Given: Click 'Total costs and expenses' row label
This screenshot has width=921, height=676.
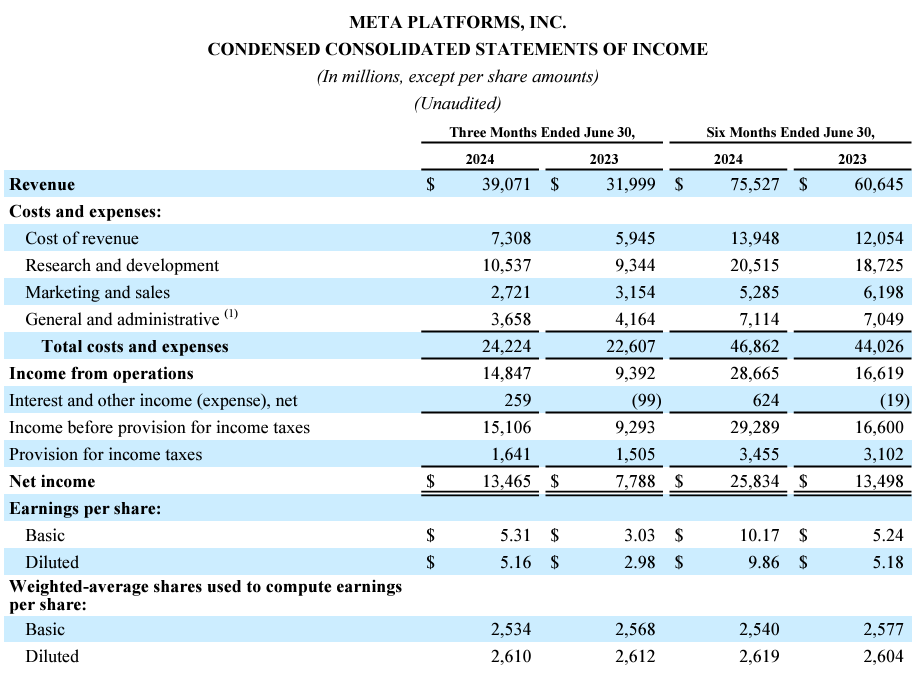Looking at the screenshot, I should (135, 347).
